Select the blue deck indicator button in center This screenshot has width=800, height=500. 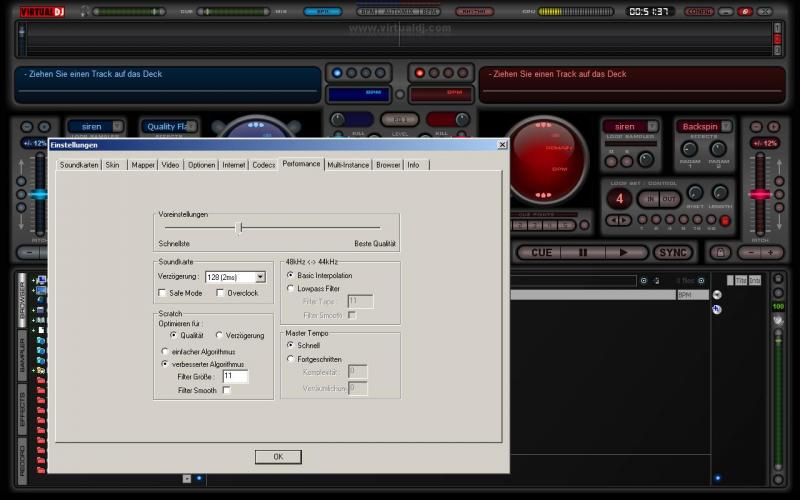(x=337, y=73)
